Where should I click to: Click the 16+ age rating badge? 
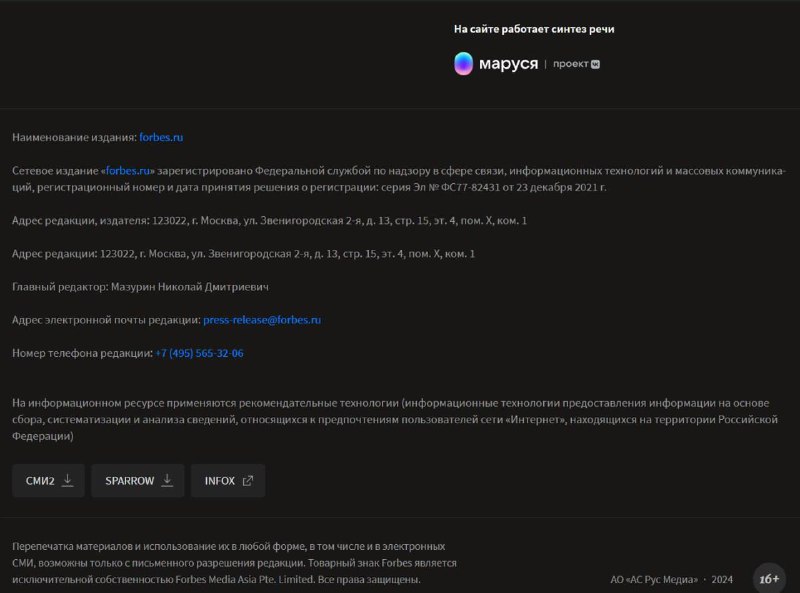click(769, 579)
